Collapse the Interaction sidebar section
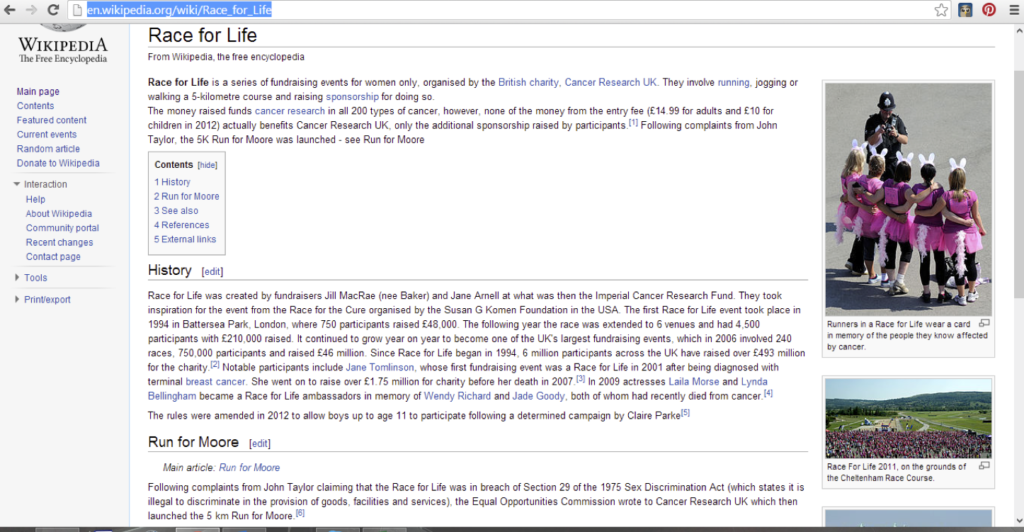1024x532 pixels. tap(17, 184)
